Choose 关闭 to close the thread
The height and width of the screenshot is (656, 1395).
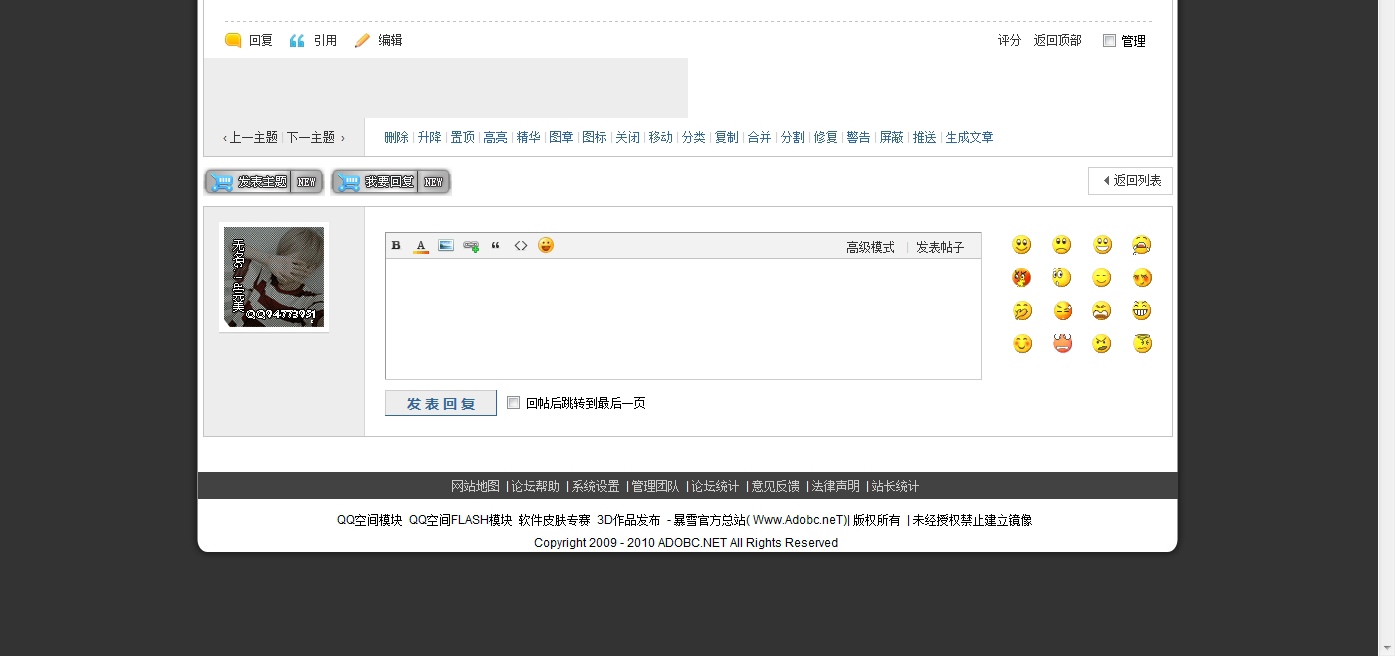point(627,138)
